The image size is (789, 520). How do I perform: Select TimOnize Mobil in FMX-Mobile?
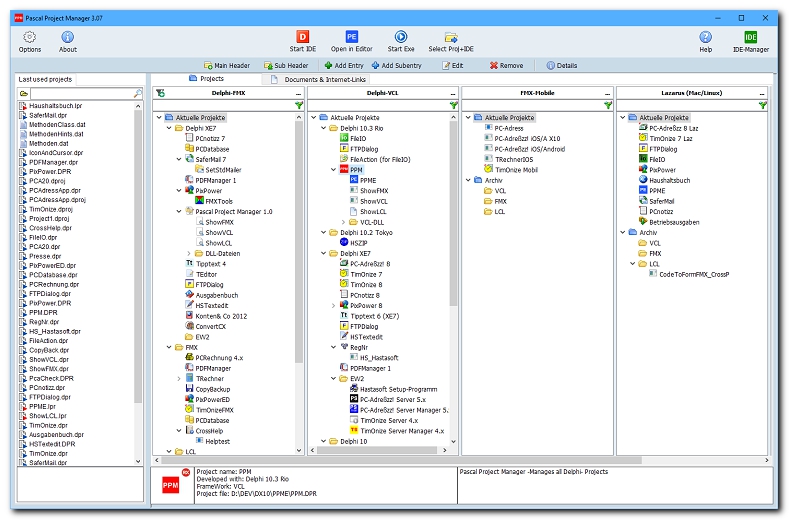[x=516, y=170]
